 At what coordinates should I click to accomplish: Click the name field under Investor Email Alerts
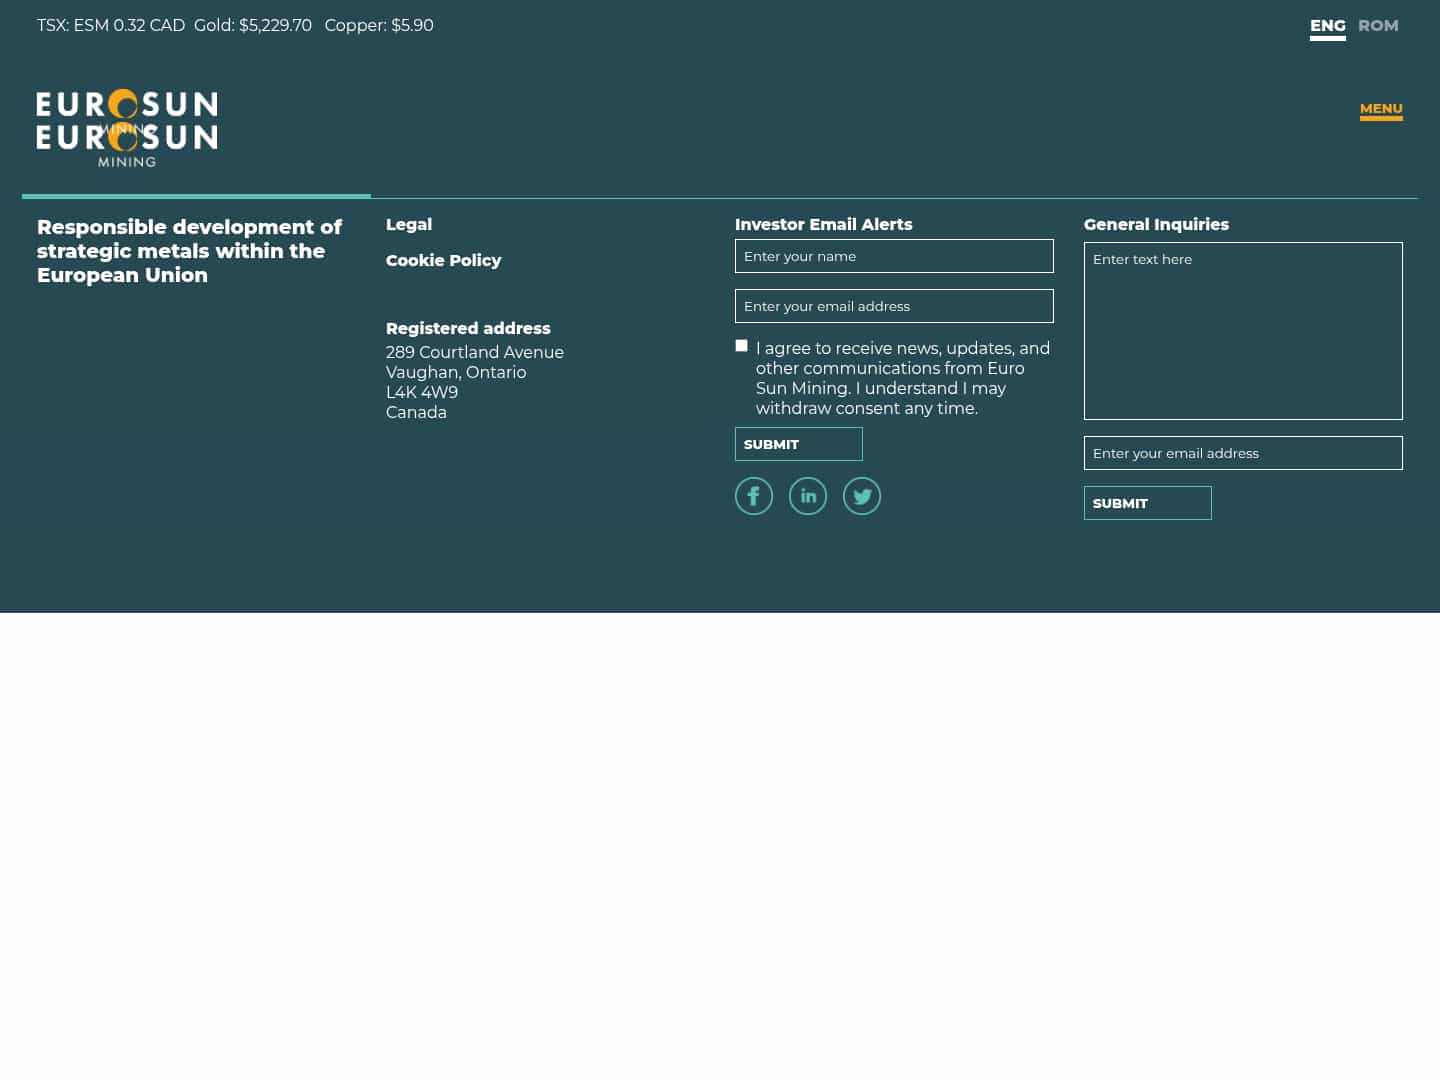[x=894, y=256]
